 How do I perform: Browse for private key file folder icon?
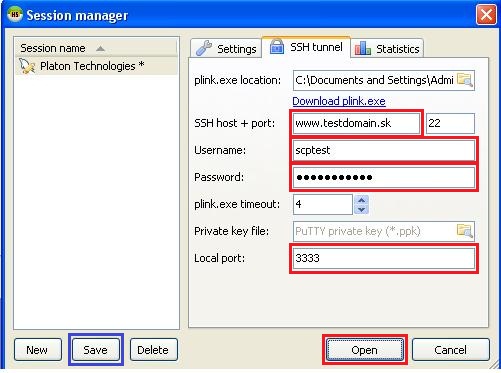(465, 231)
